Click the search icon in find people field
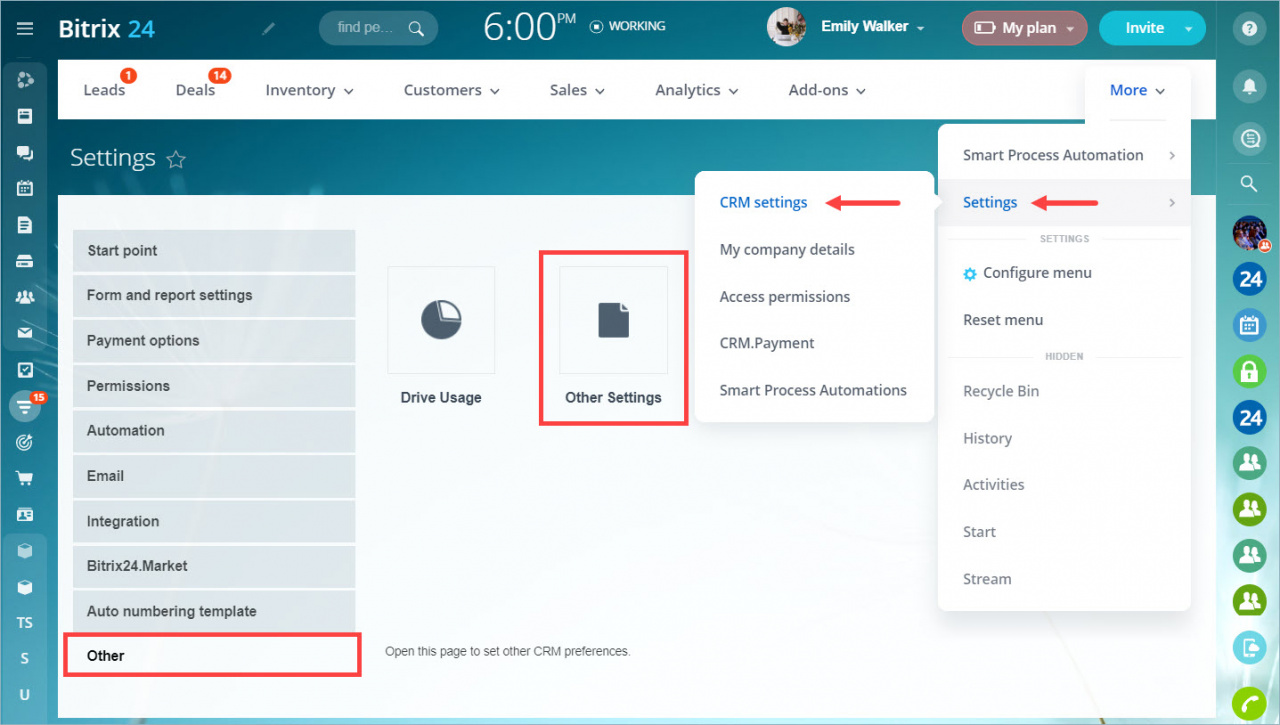 click(x=416, y=28)
